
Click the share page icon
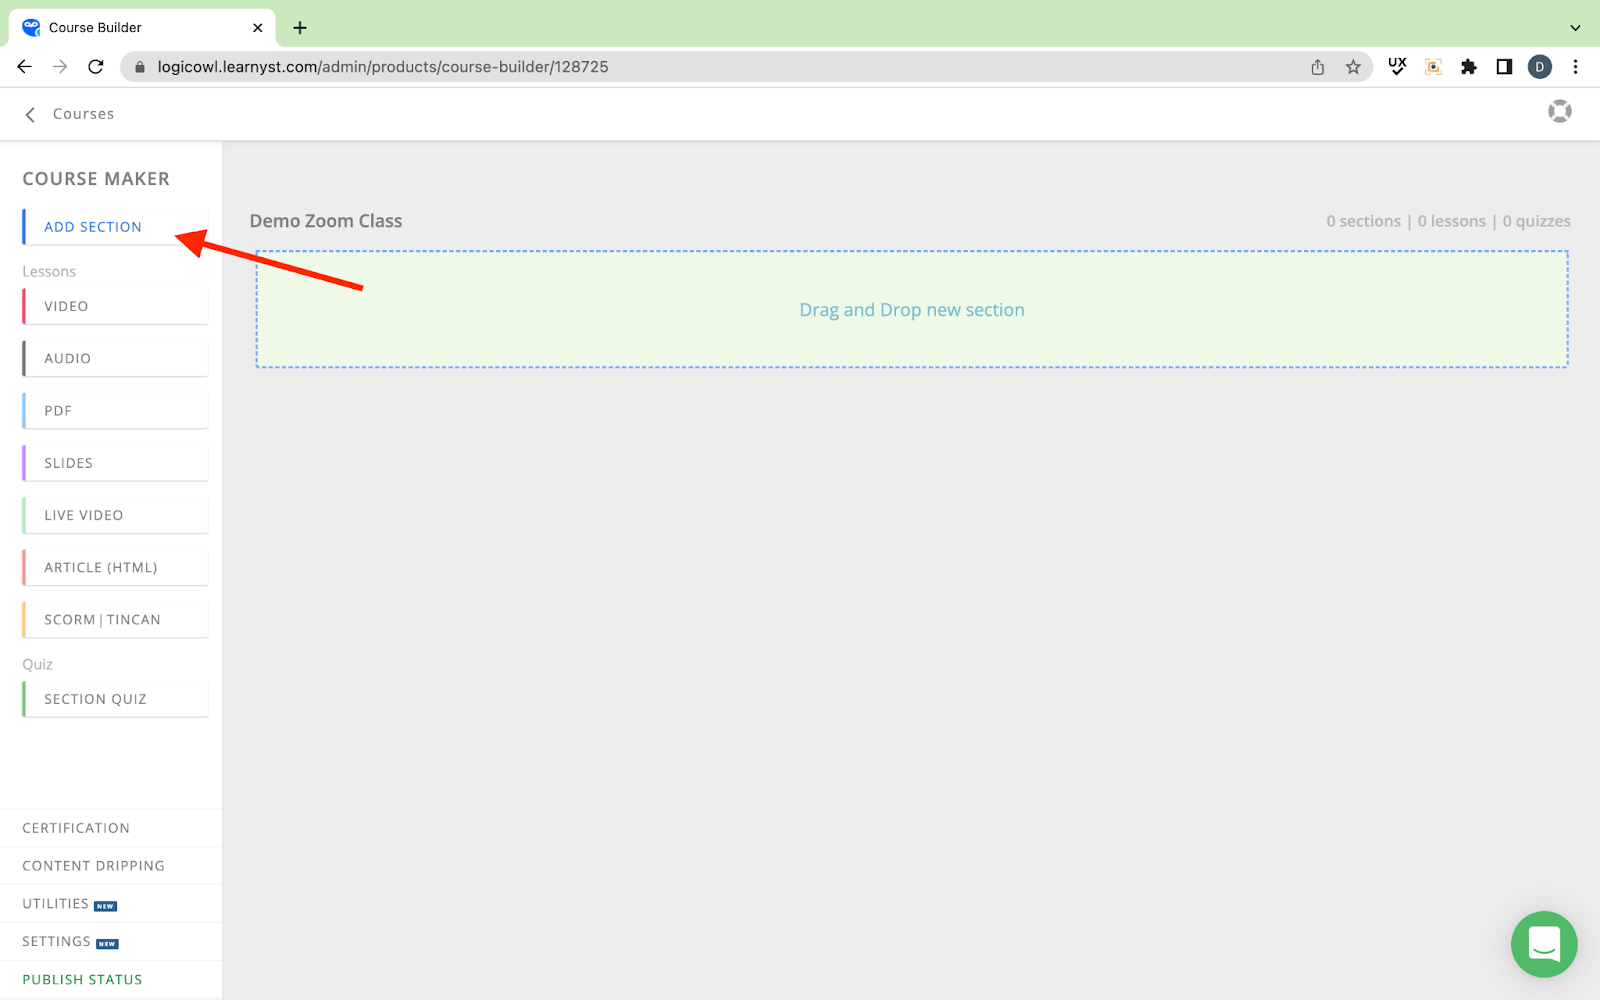(x=1318, y=67)
